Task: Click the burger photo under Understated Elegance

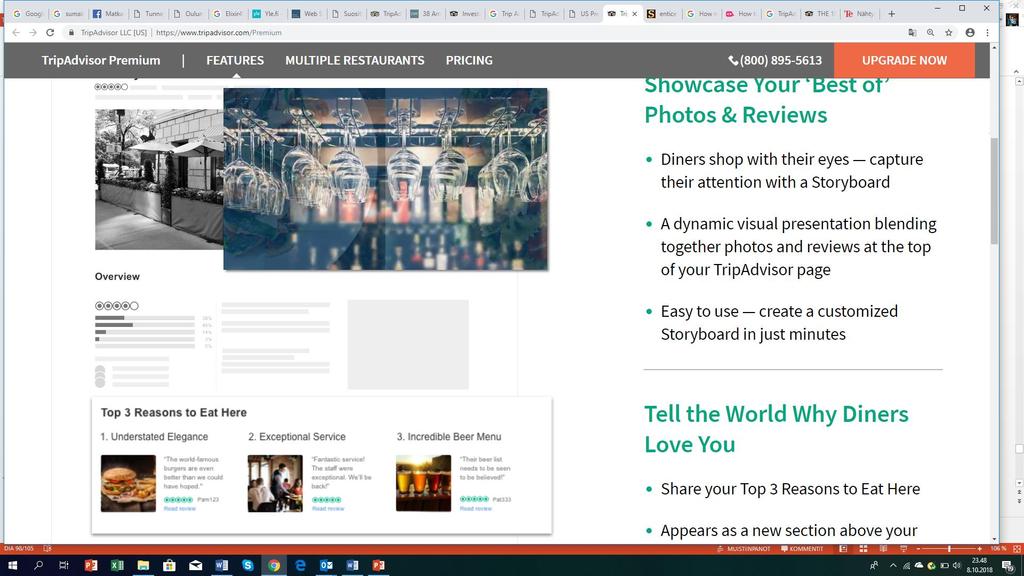Action: coord(128,483)
